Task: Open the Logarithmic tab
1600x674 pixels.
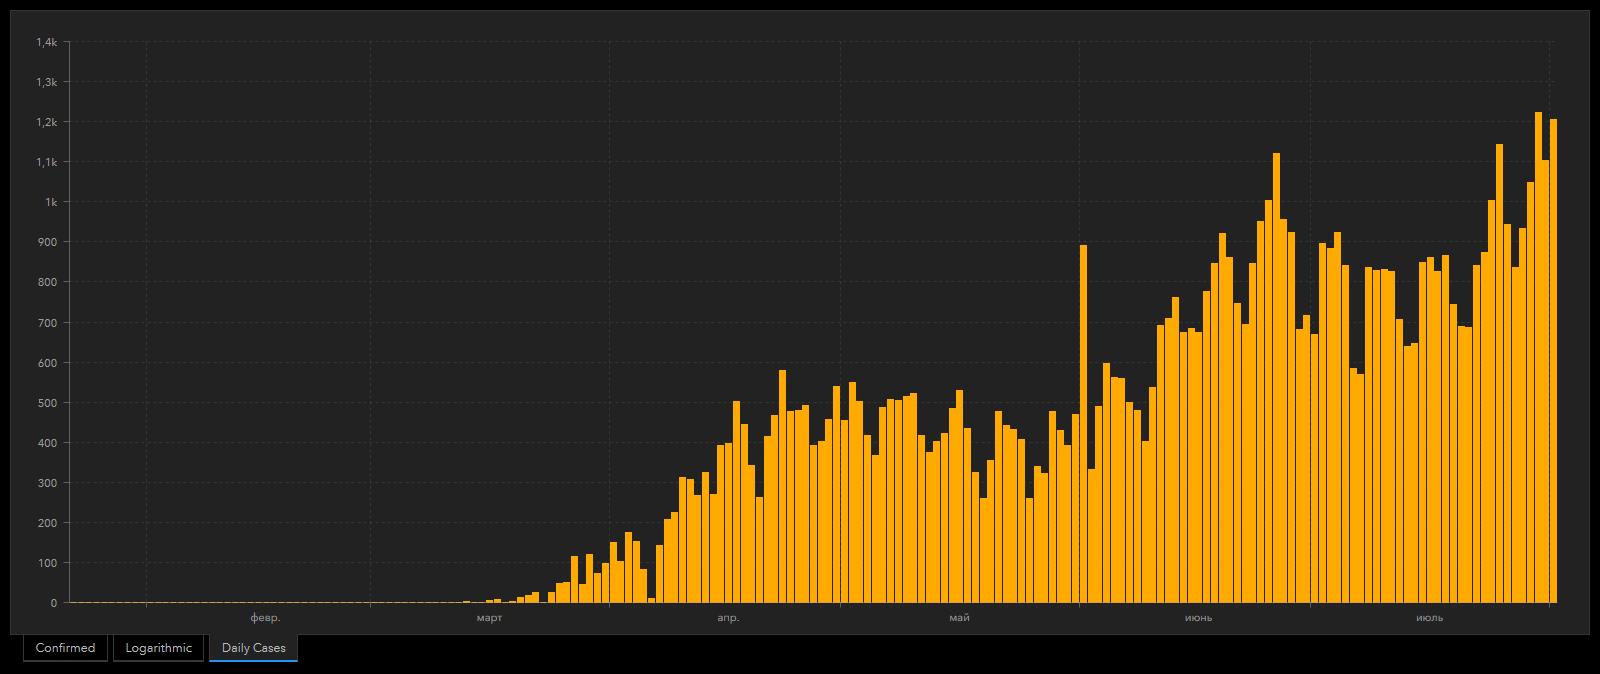Action: click(x=158, y=648)
